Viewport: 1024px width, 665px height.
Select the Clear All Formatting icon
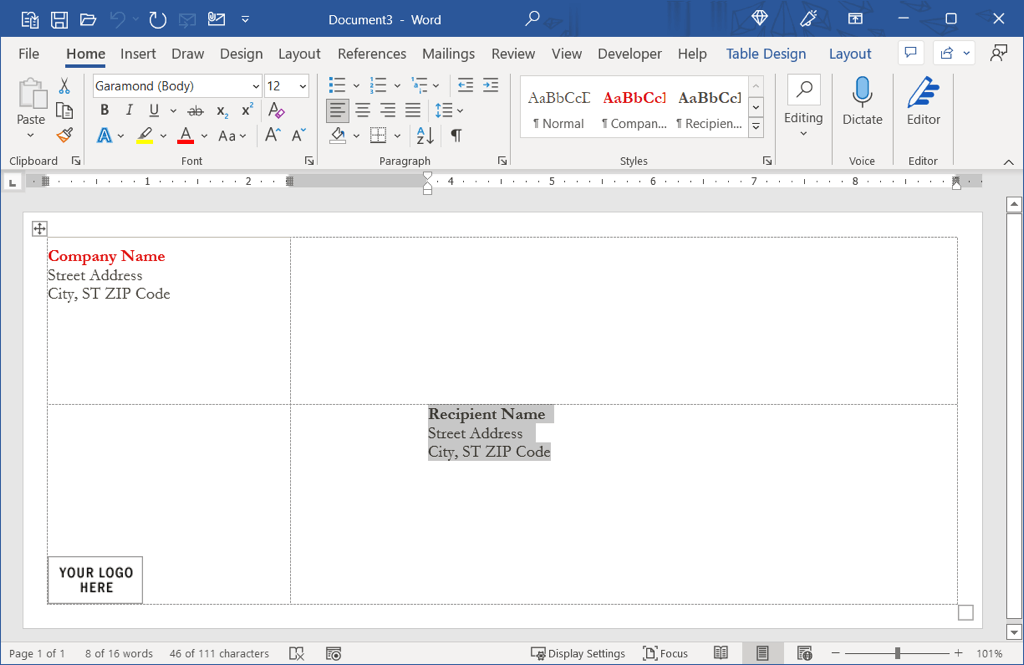click(275, 110)
